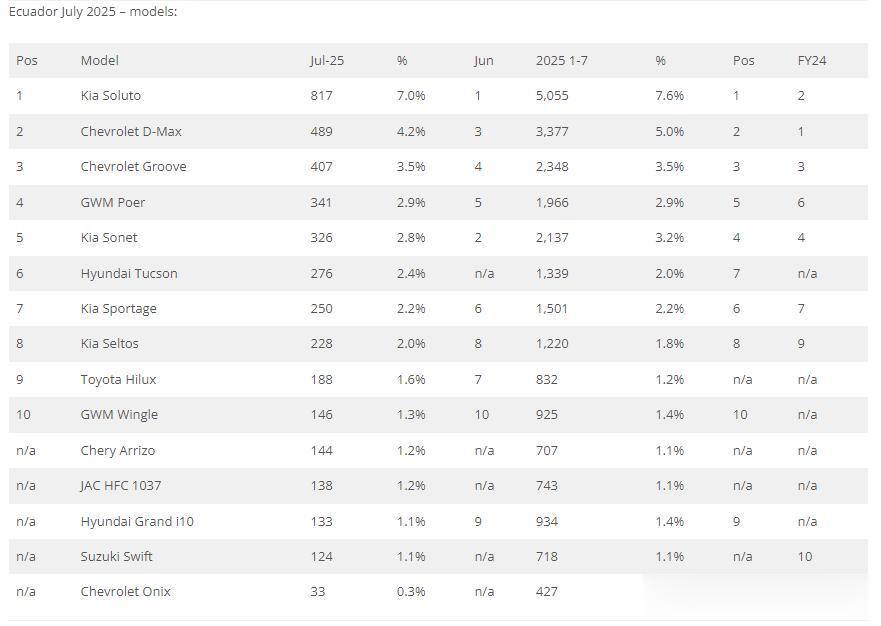Click the Jul-25 column header
This screenshot has width=881, height=626.
pyautogui.click(x=326, y=60)
